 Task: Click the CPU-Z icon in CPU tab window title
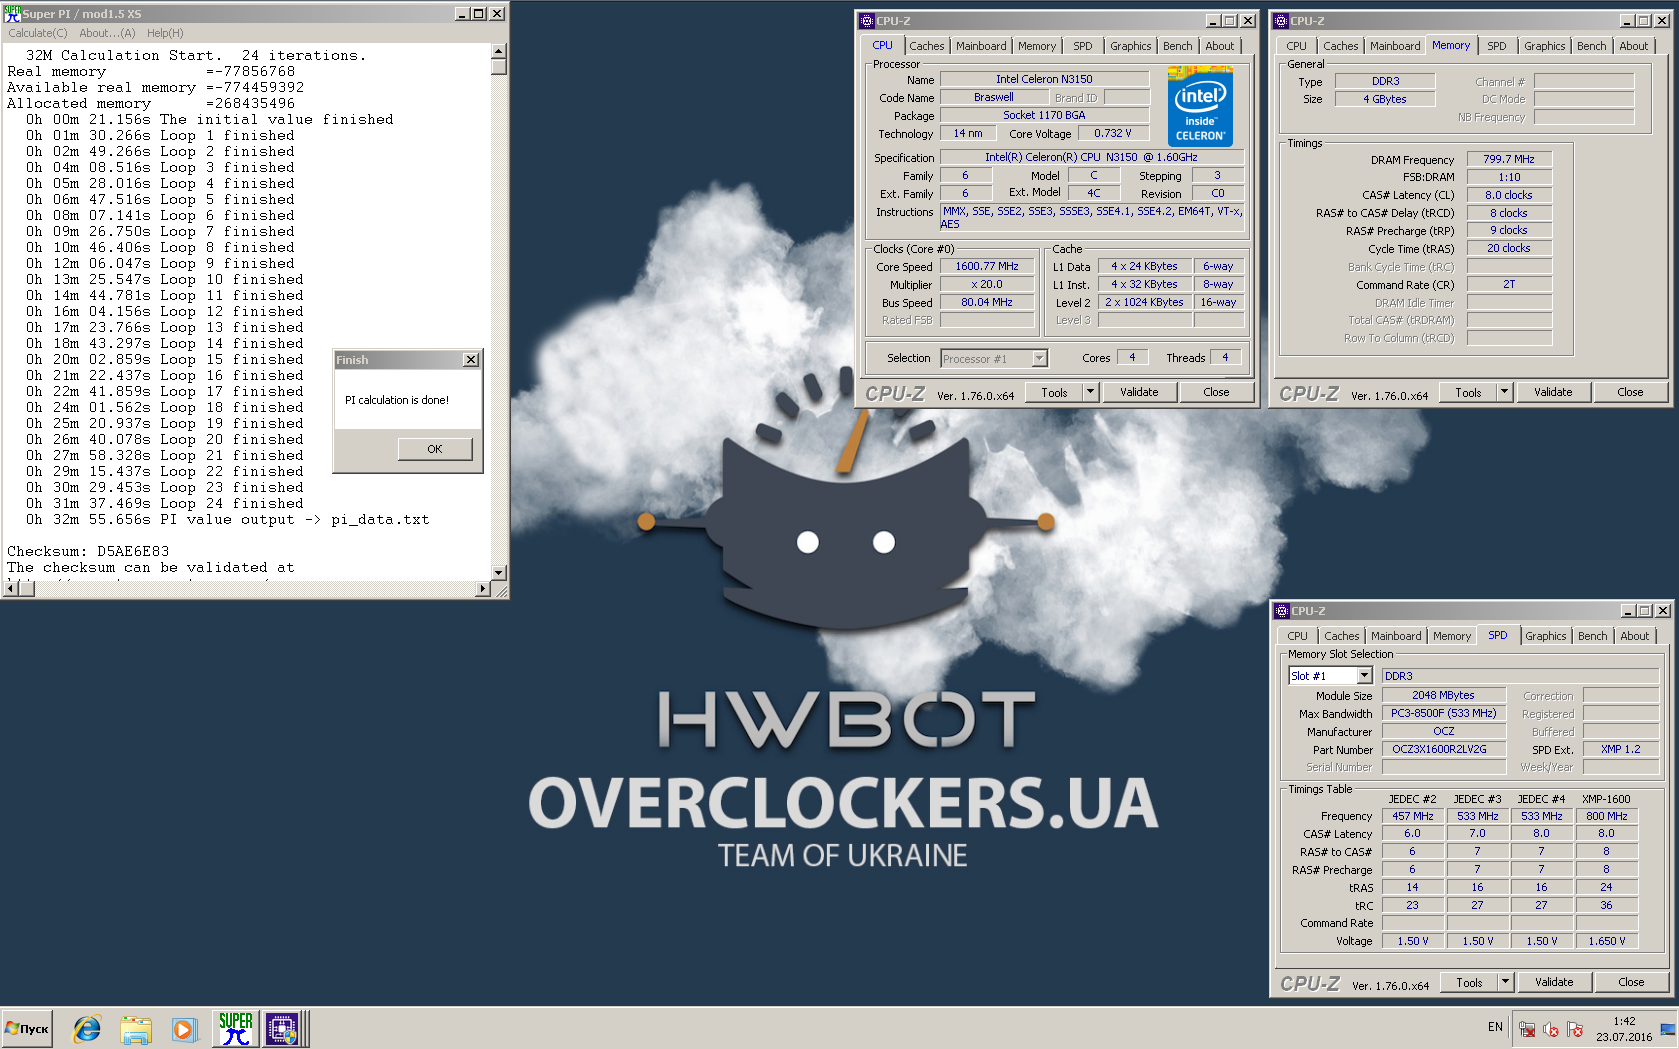867,21
